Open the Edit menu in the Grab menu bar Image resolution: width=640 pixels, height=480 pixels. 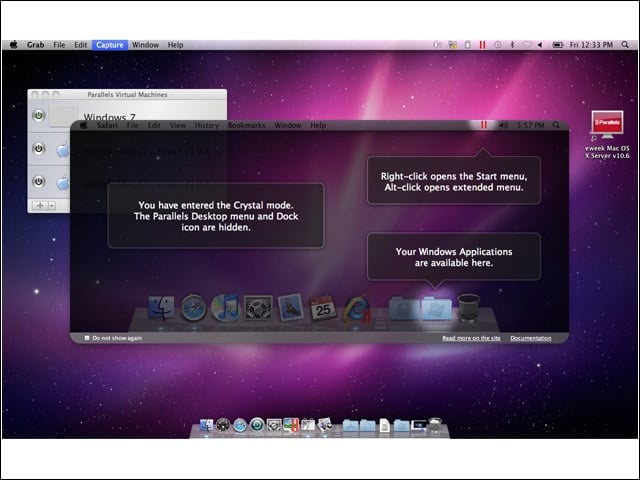pyautogui.click(x=80, y=45)
